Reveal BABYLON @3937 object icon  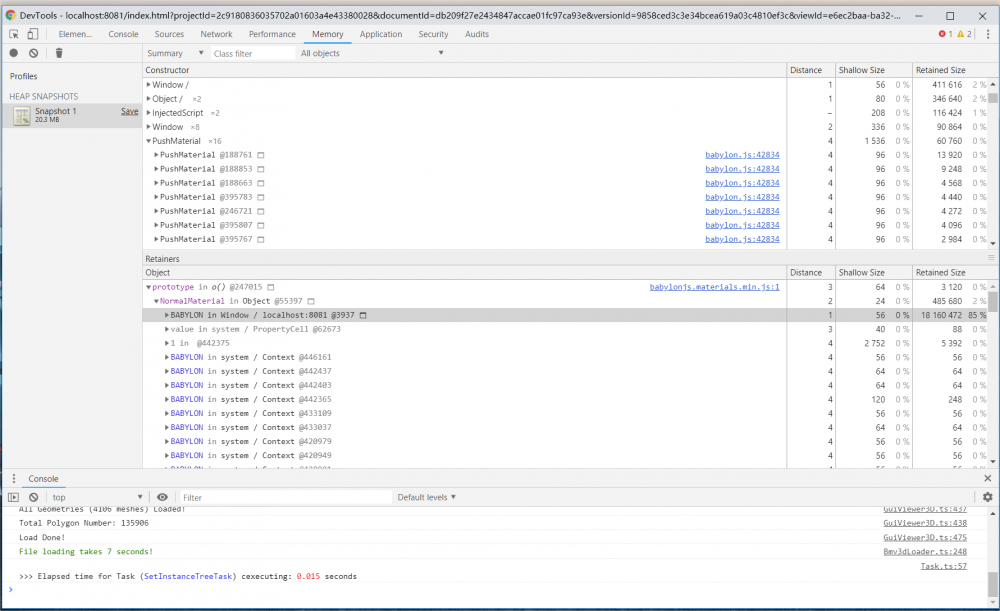363,315
